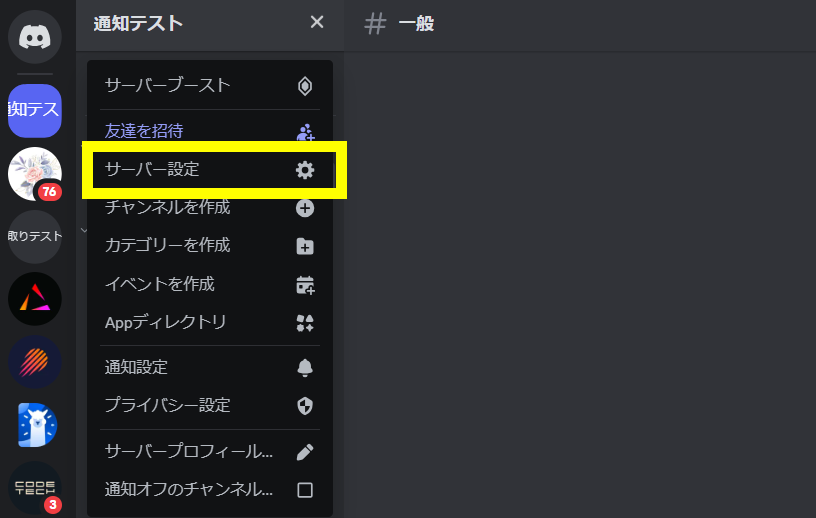Screen dimensions: 816x518
Task: Open the black triangle logo server
Action: [x=35, y=299]
